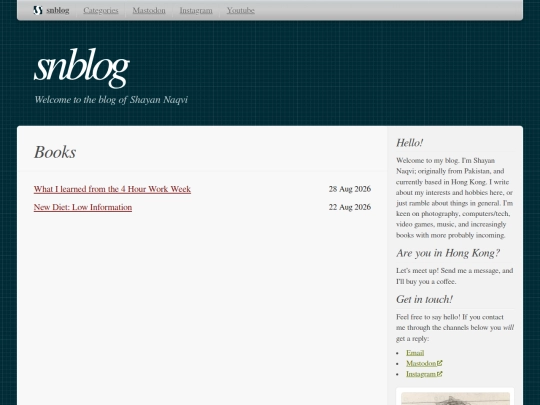
Task: Go to the Mastodon navbar link
Action: (x=149, y=10)
